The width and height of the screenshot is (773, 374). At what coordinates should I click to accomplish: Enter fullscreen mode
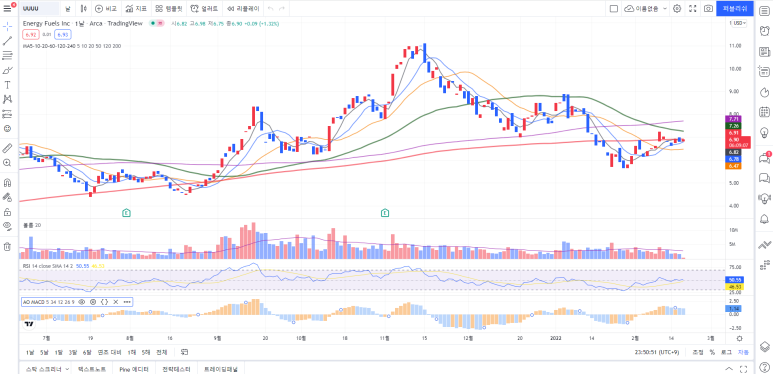point(693,8)
